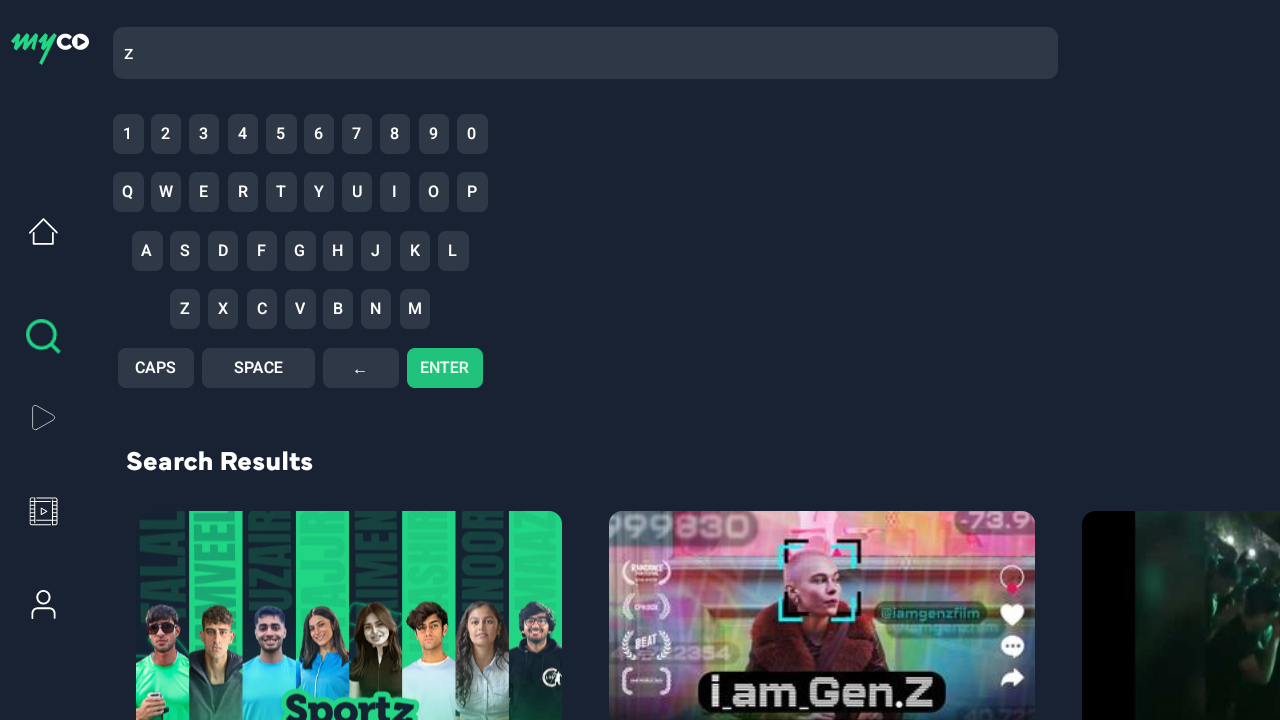
Task: Tap the Z key on keyboard
Action: [185, 309]
